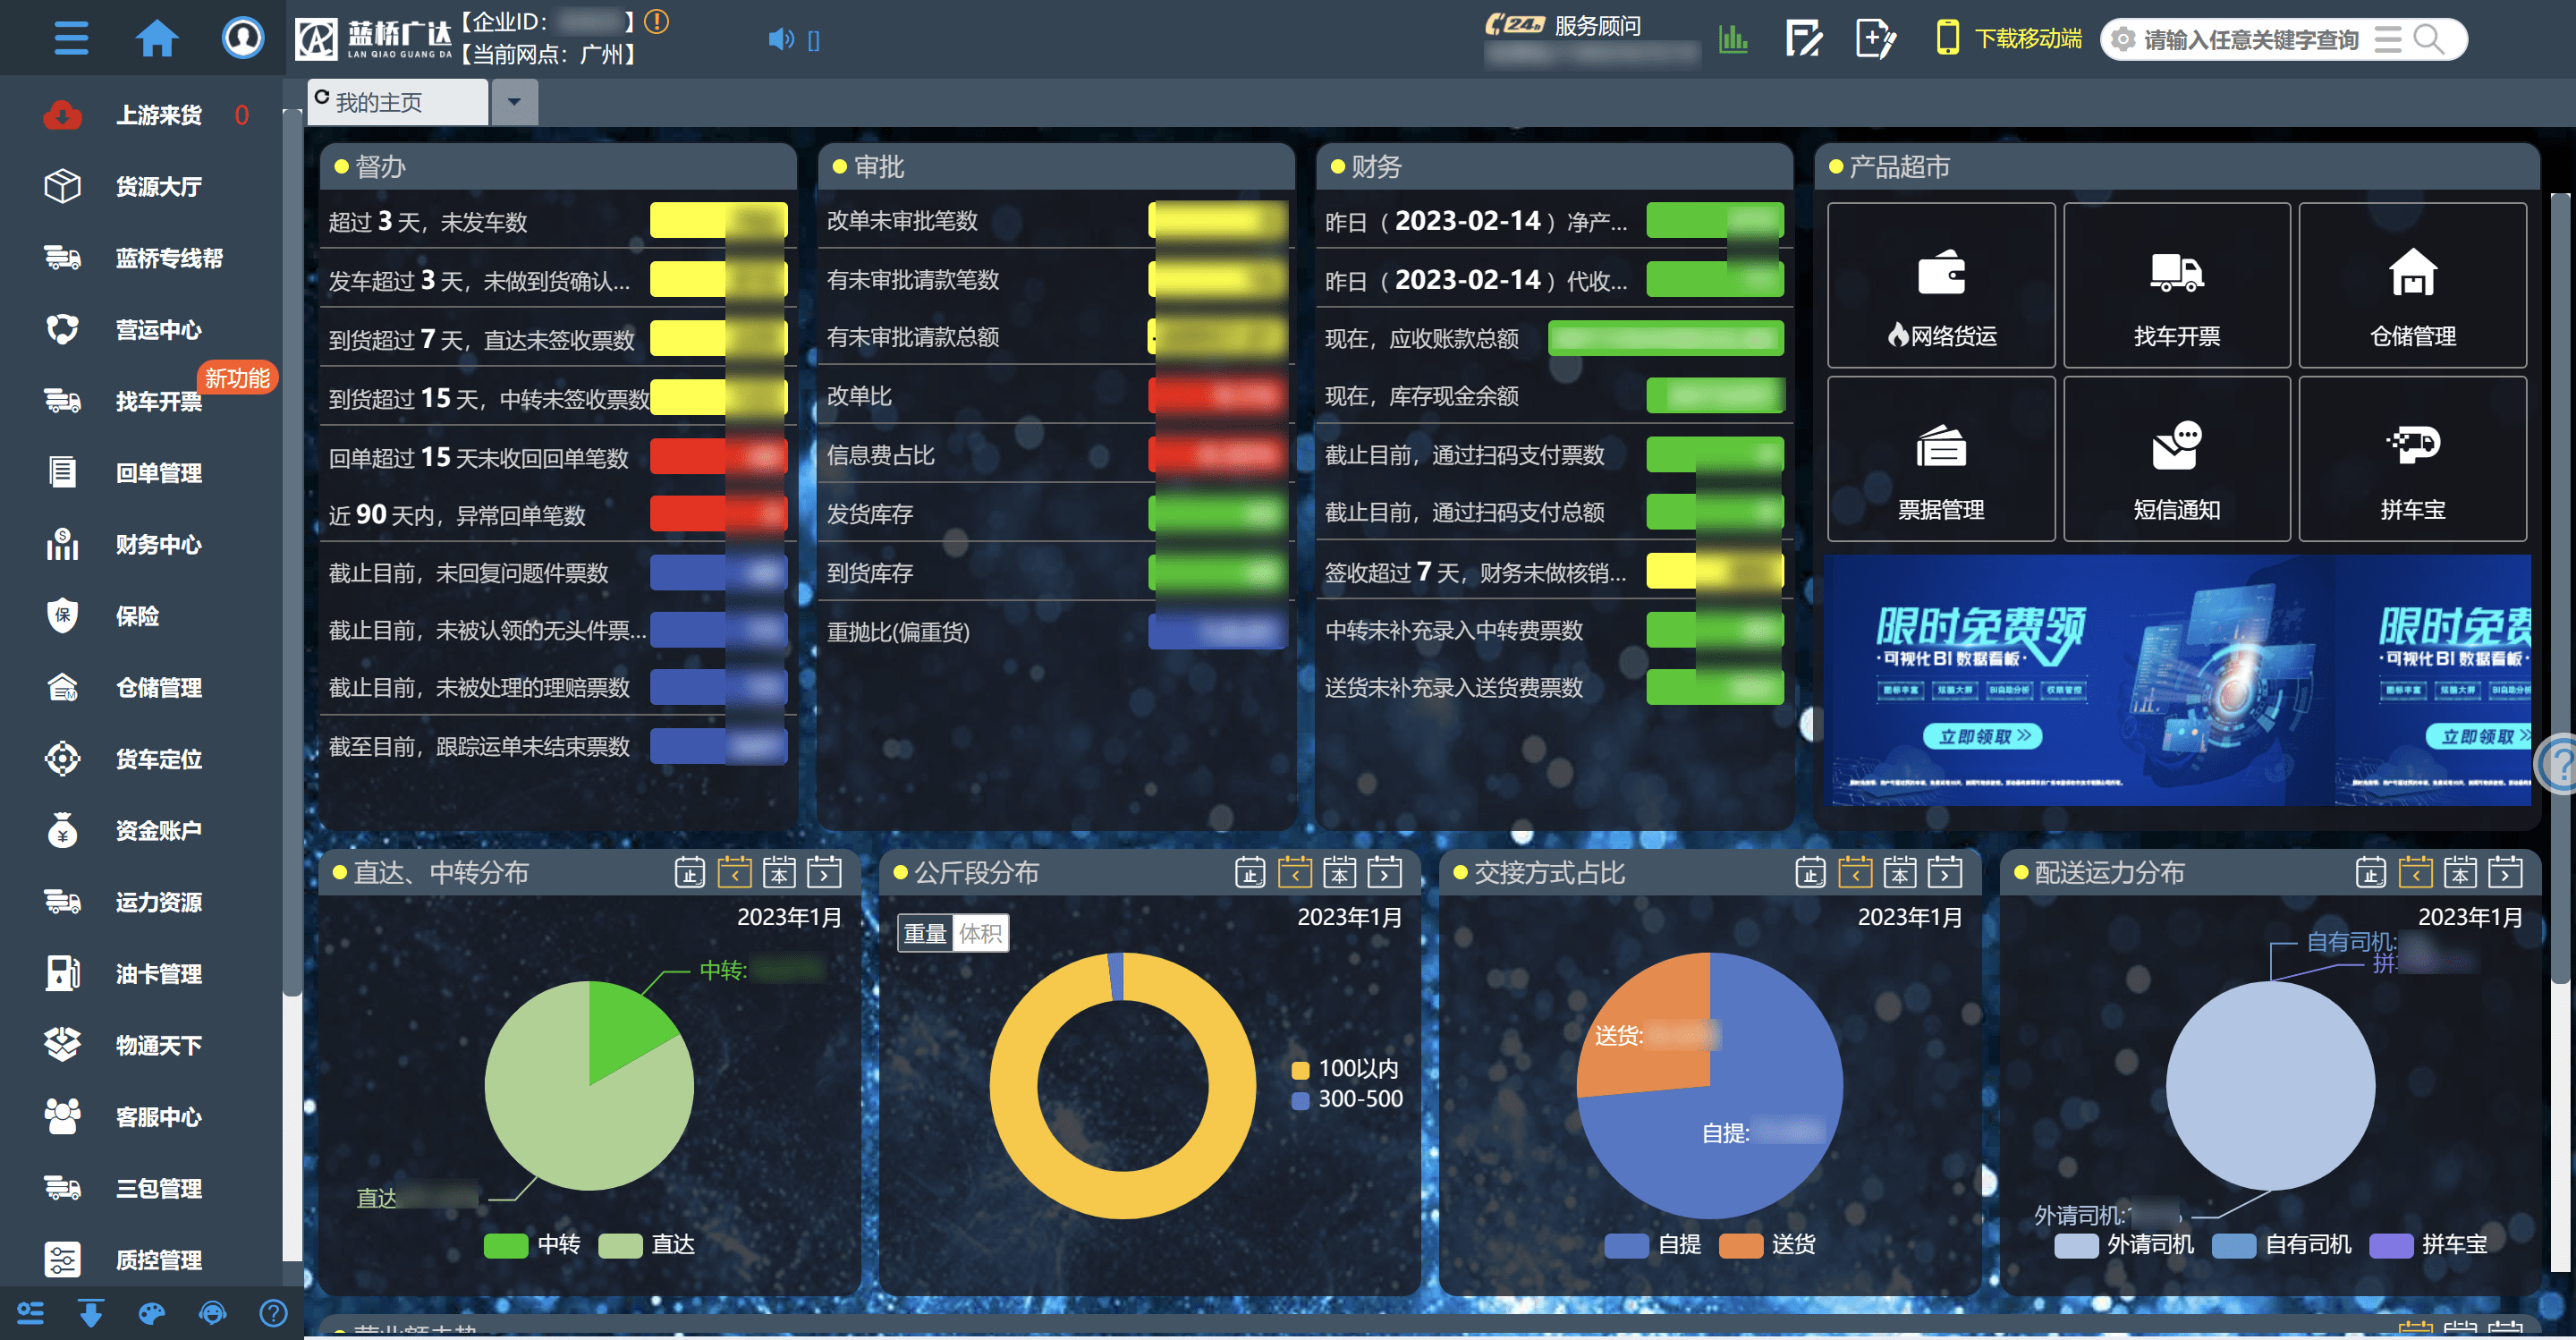The width and height of the screenshot is (2576, 1340).
Task: Click the keyword search input field
Action: (x=2250, y=40)
